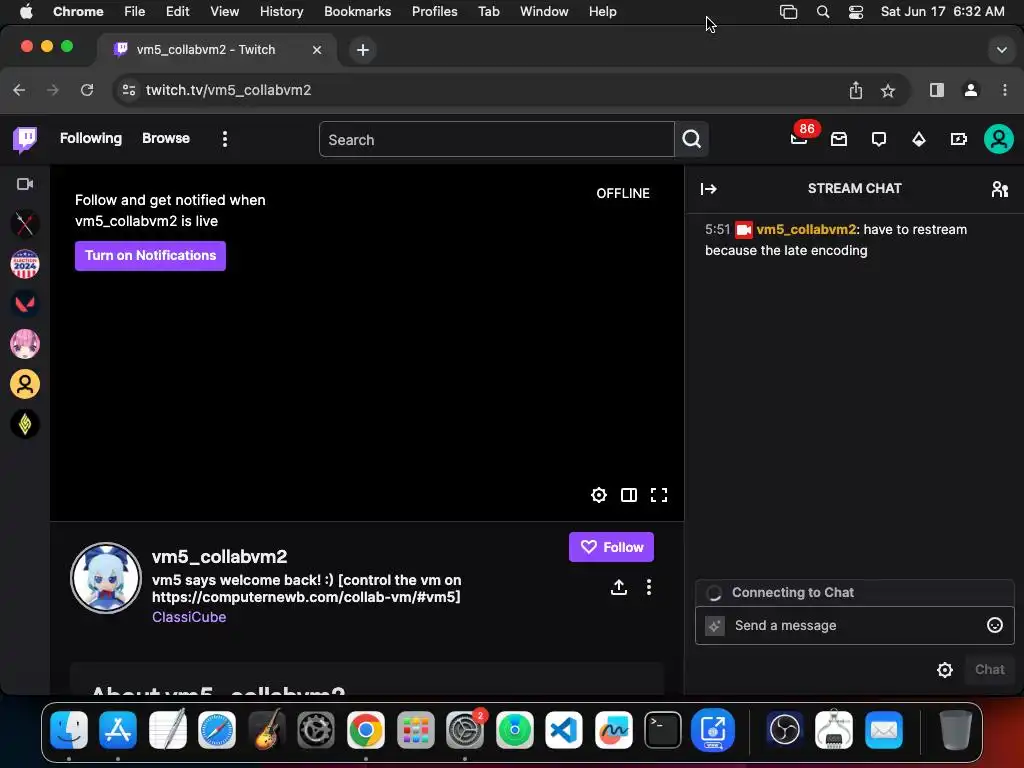Open the yellow person avatar sidebar channel
This screenshot has width=1024, height=768.
tap(25, 384)
